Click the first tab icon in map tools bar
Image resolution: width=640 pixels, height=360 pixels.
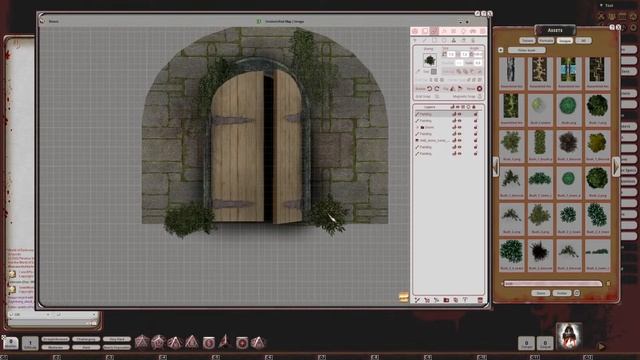(415, 31)
